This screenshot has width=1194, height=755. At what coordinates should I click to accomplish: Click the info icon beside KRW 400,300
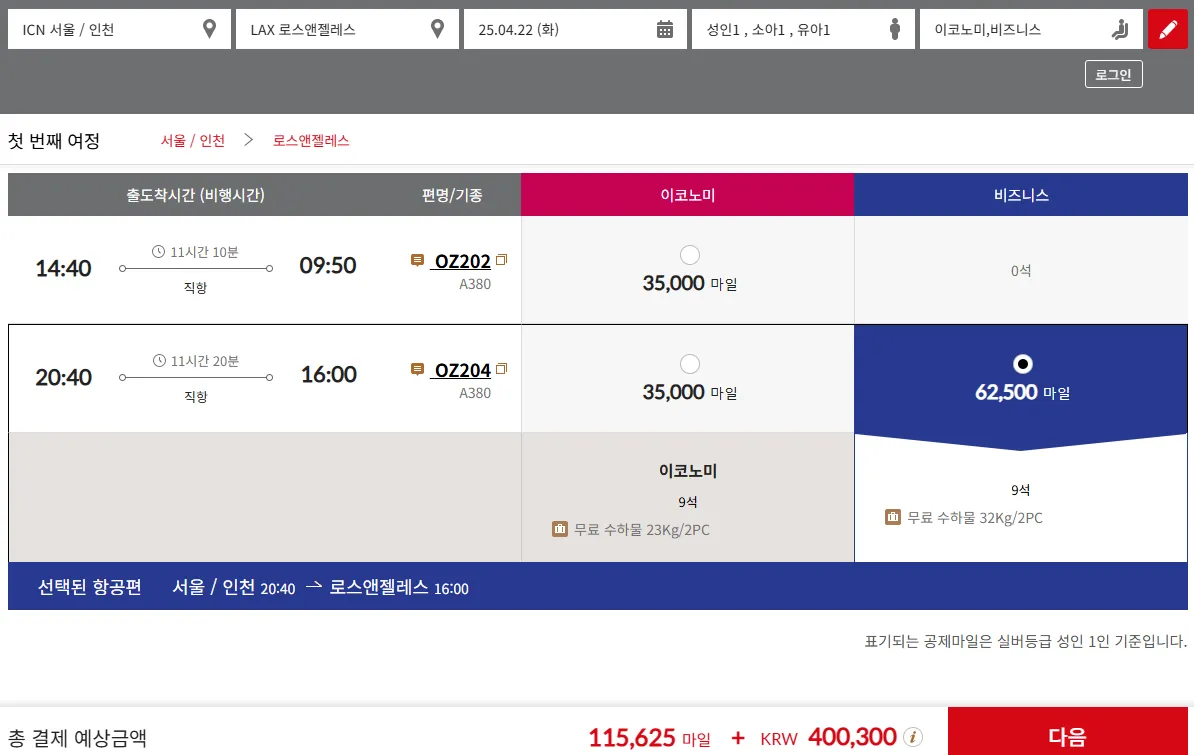coord(912,737)
